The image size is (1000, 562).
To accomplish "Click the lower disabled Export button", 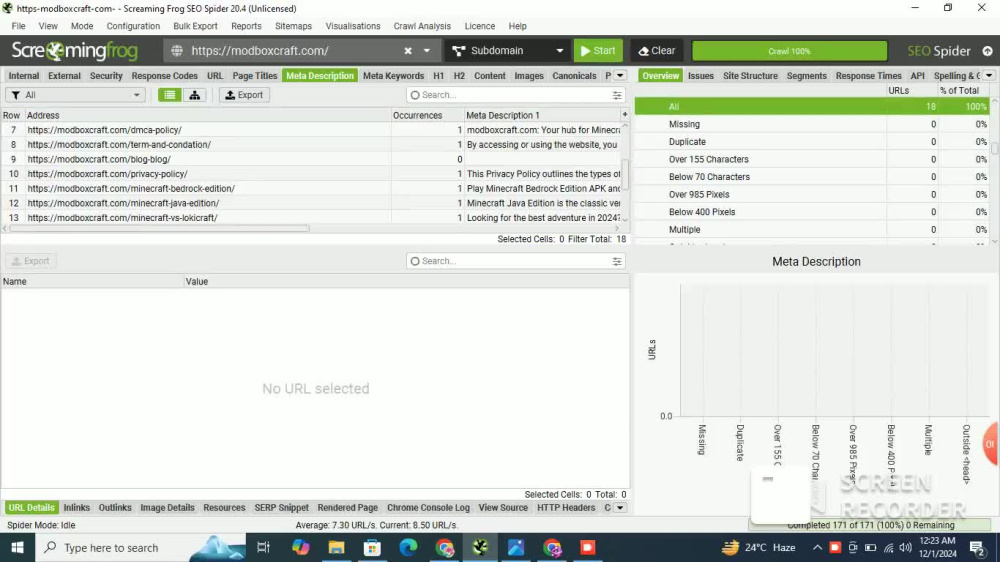I will [31, 261].
